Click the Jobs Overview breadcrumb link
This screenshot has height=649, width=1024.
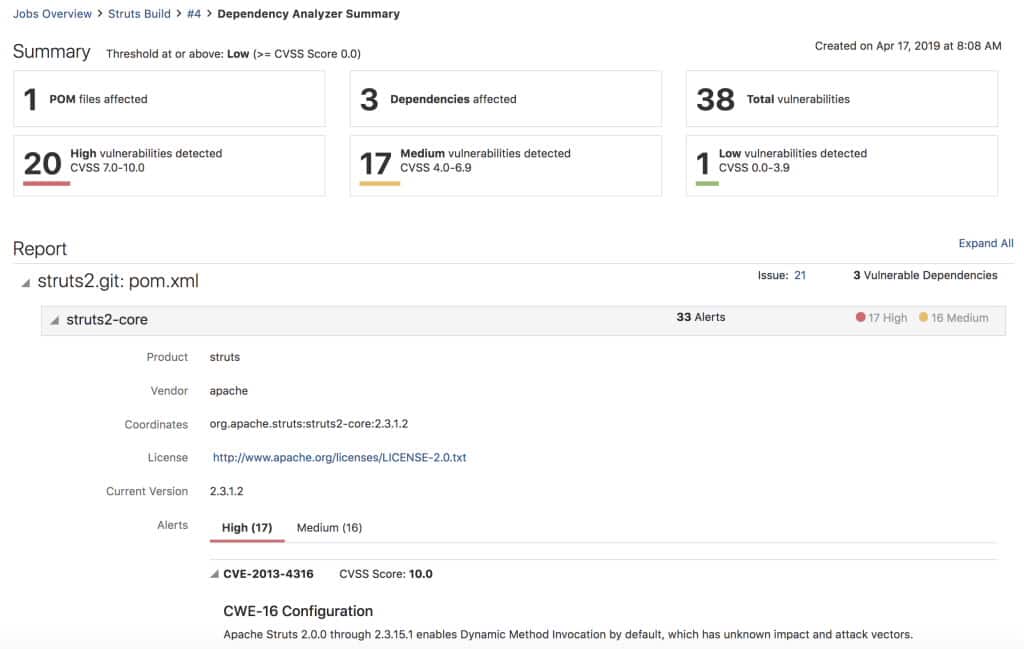coord(52,14)
